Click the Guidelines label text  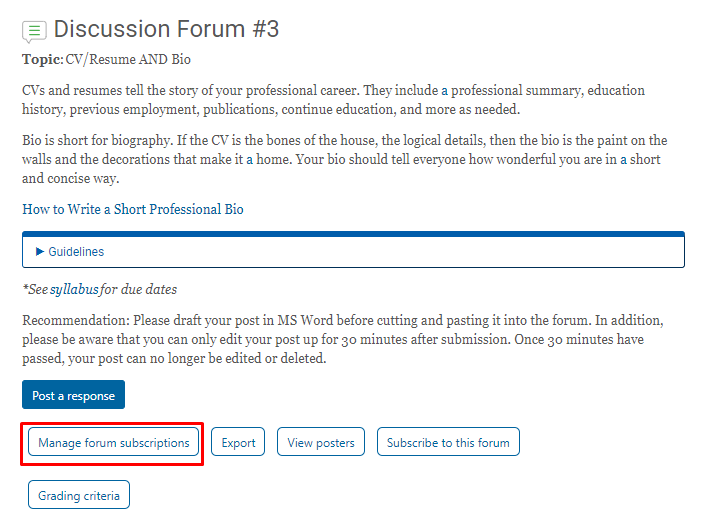point(76,252)
